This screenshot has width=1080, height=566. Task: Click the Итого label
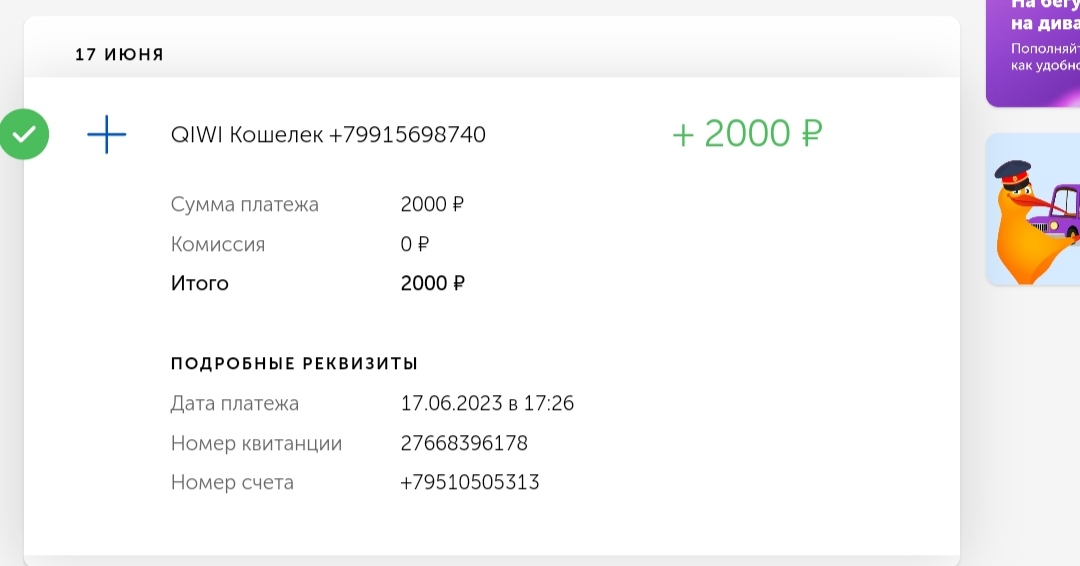tap(199, 283)
